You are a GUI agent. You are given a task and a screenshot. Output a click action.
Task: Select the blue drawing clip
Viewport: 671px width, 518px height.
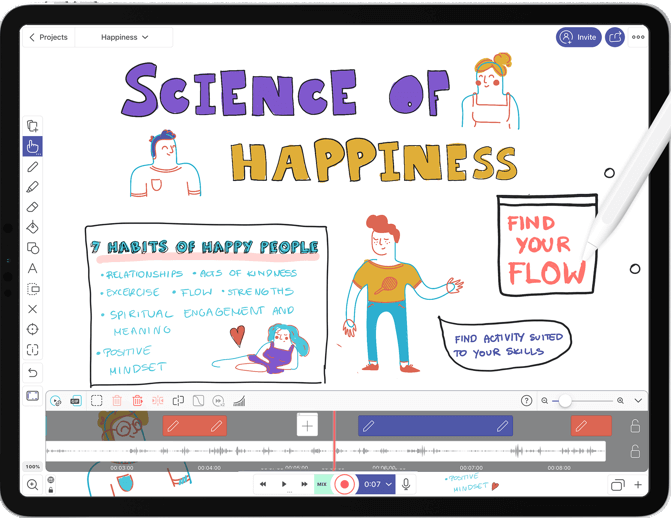pos(435,426)
